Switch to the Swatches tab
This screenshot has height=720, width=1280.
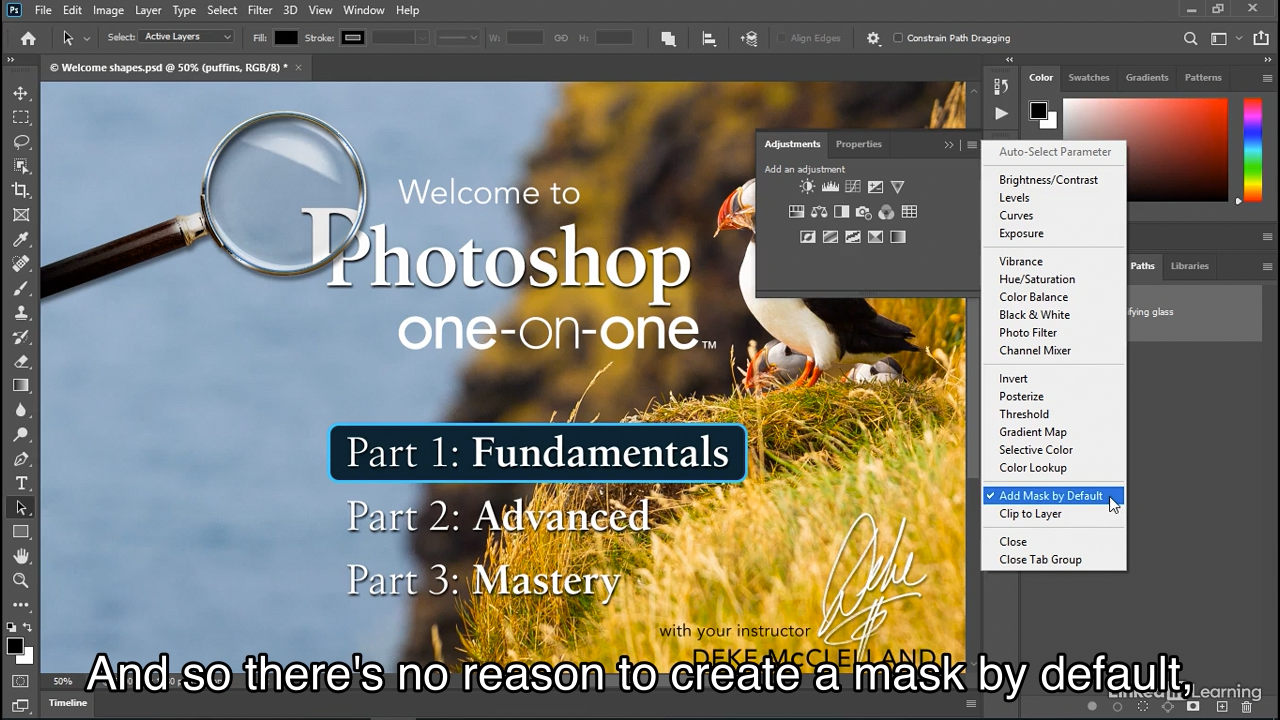(1089, 77)
